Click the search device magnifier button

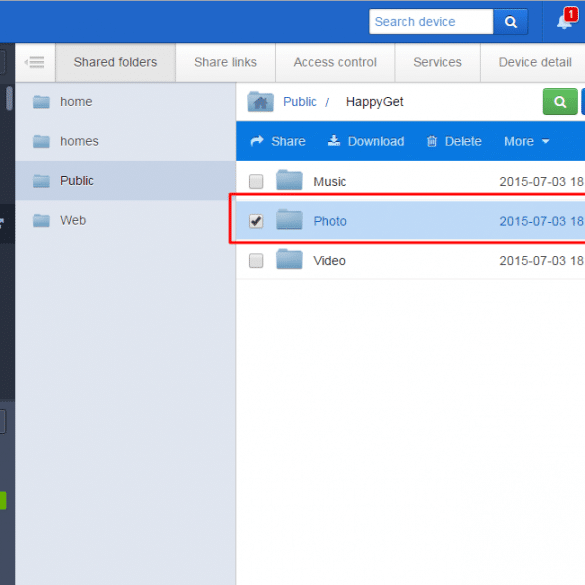click(x=510, y=22)
